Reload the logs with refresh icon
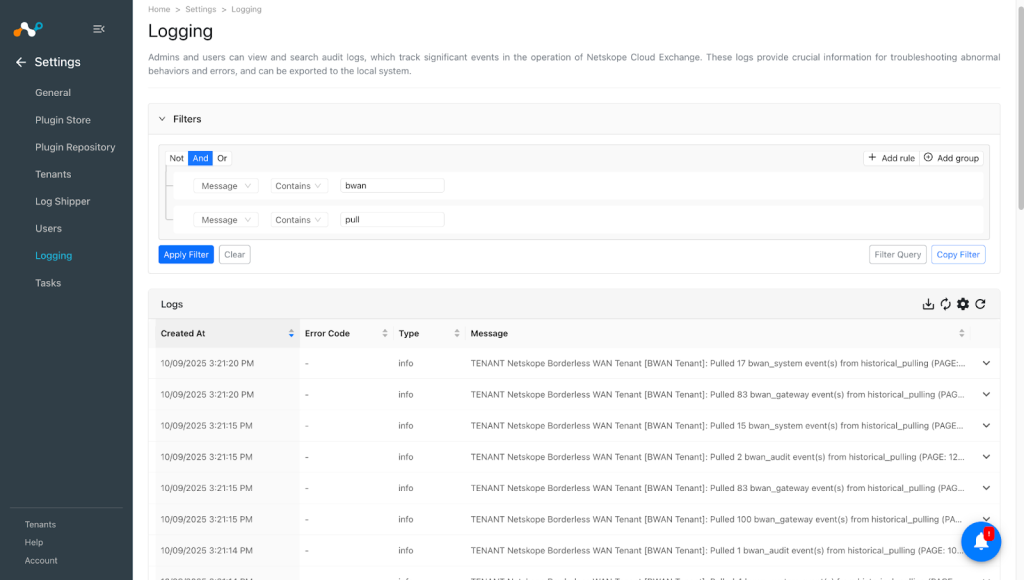Image resolution: width=1024 pixels, height=580 pixels. (980, 304)
